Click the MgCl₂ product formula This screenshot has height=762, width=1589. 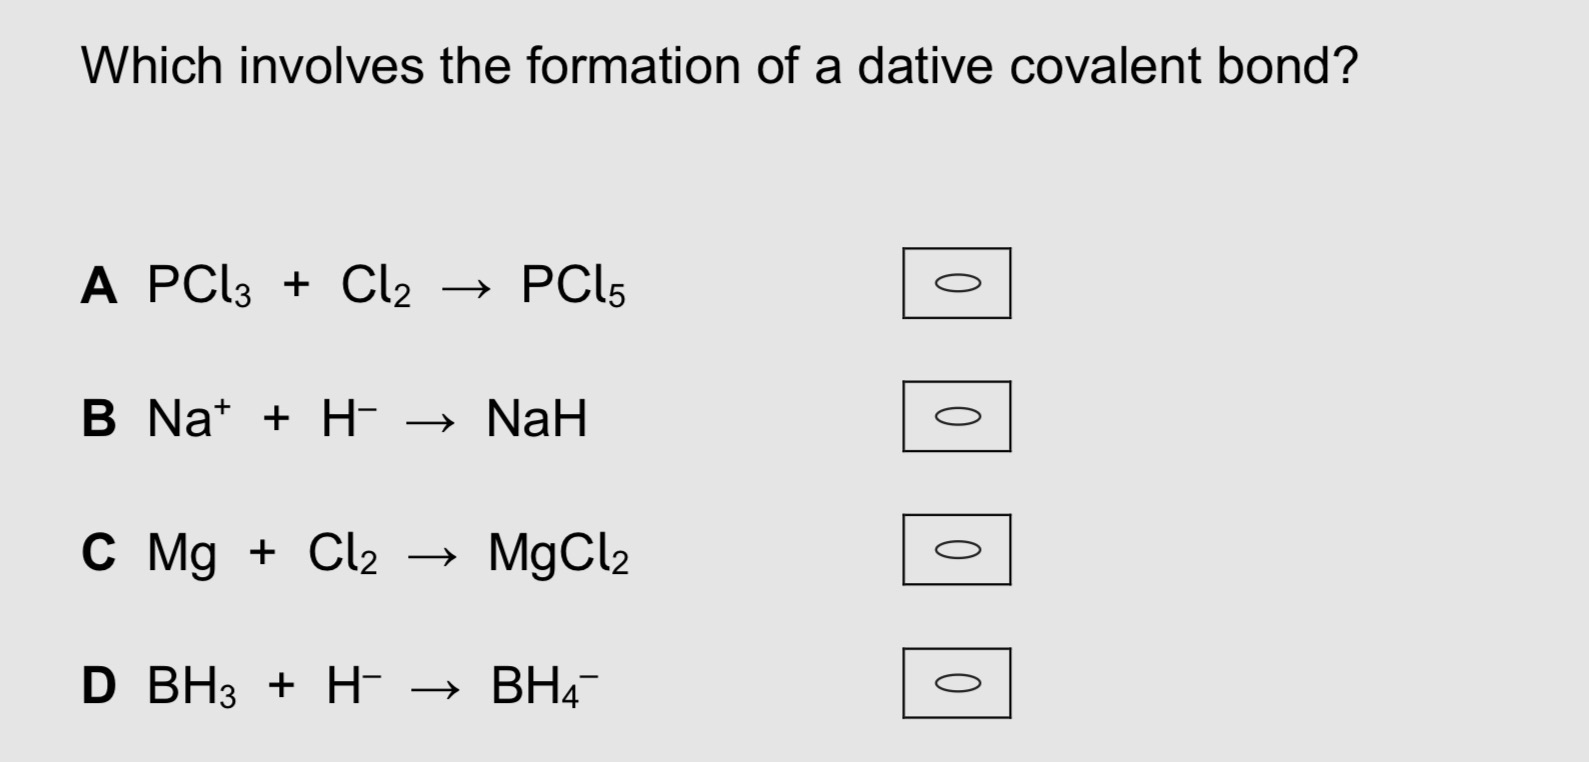tap(558, 553)
